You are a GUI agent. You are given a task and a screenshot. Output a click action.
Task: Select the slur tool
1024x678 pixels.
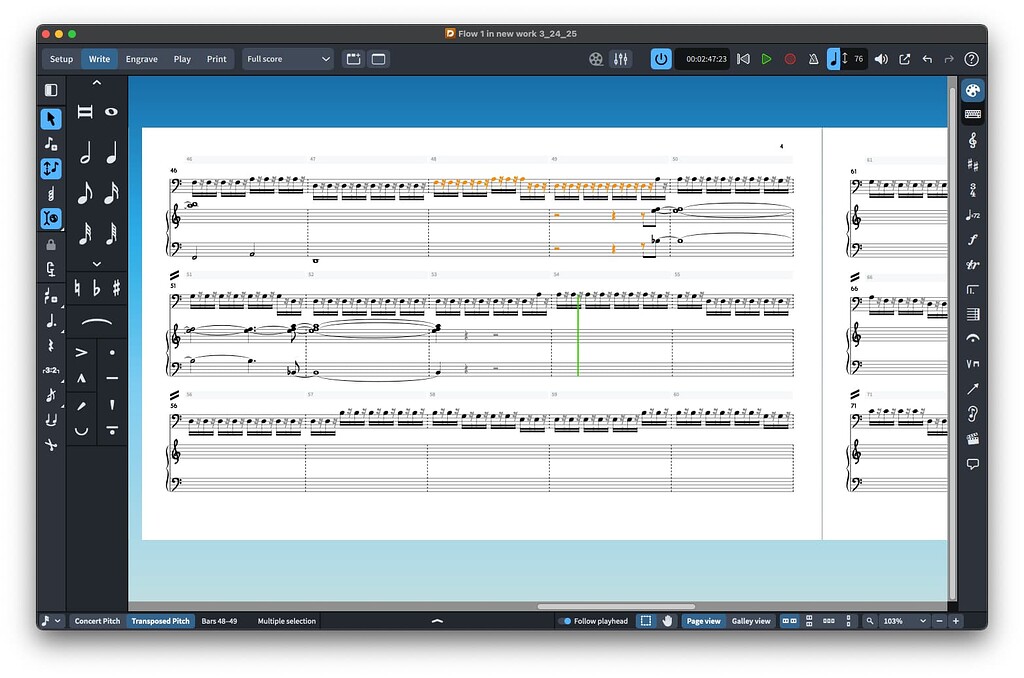97,322
